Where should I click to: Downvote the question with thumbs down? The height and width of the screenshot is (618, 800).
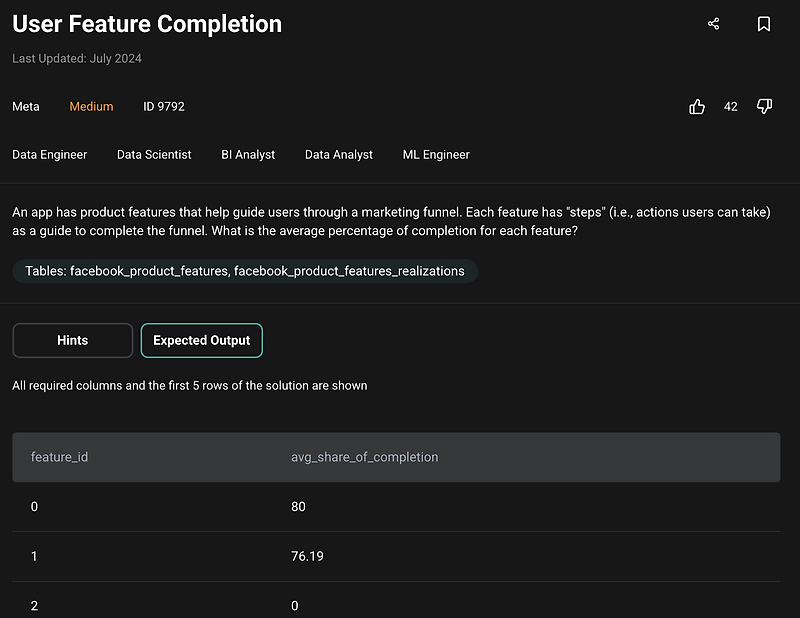764,106
